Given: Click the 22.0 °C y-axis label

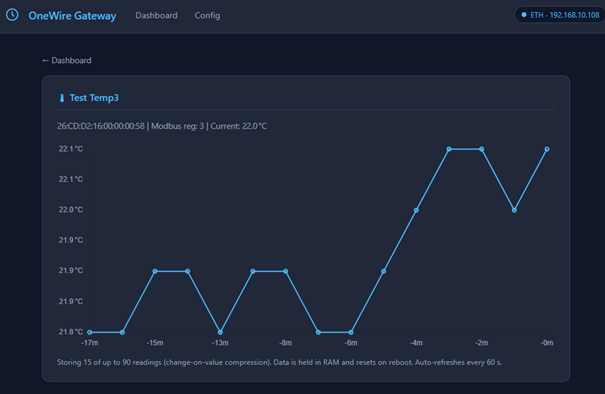Looking at the screenshot, I should point(71,210).
